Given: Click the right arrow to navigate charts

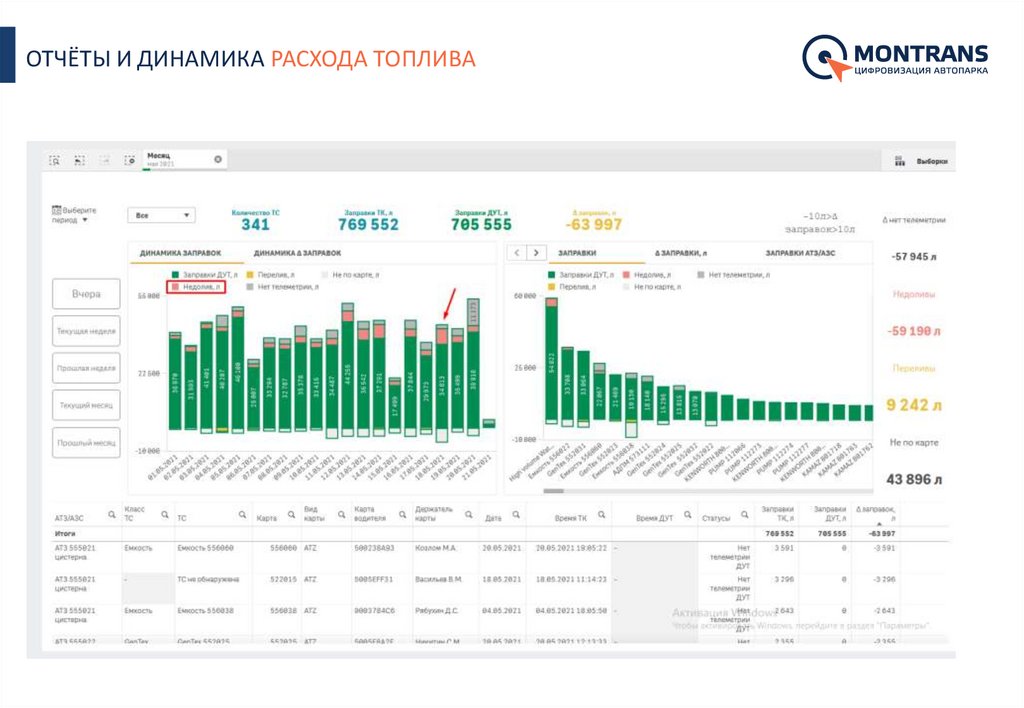Looking at the screenshot, I should tap(536, 253).
